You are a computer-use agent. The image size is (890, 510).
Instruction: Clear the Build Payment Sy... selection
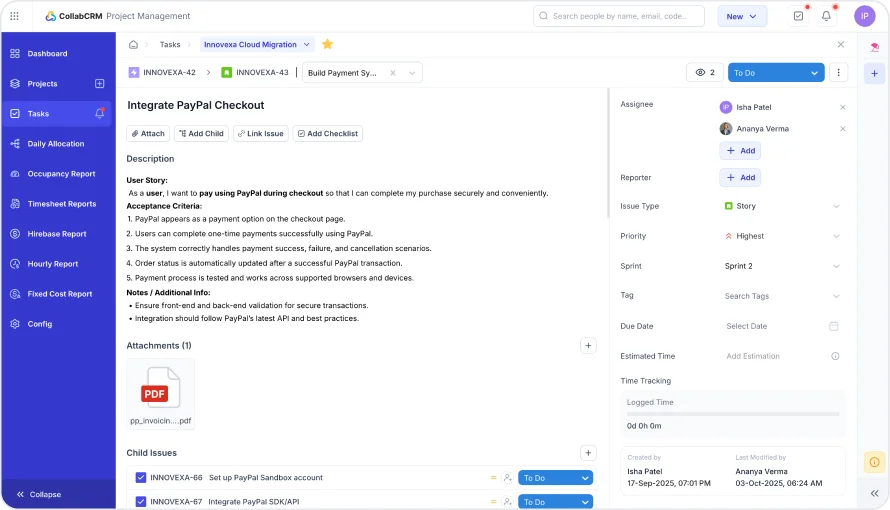click(x=392, y=73)
